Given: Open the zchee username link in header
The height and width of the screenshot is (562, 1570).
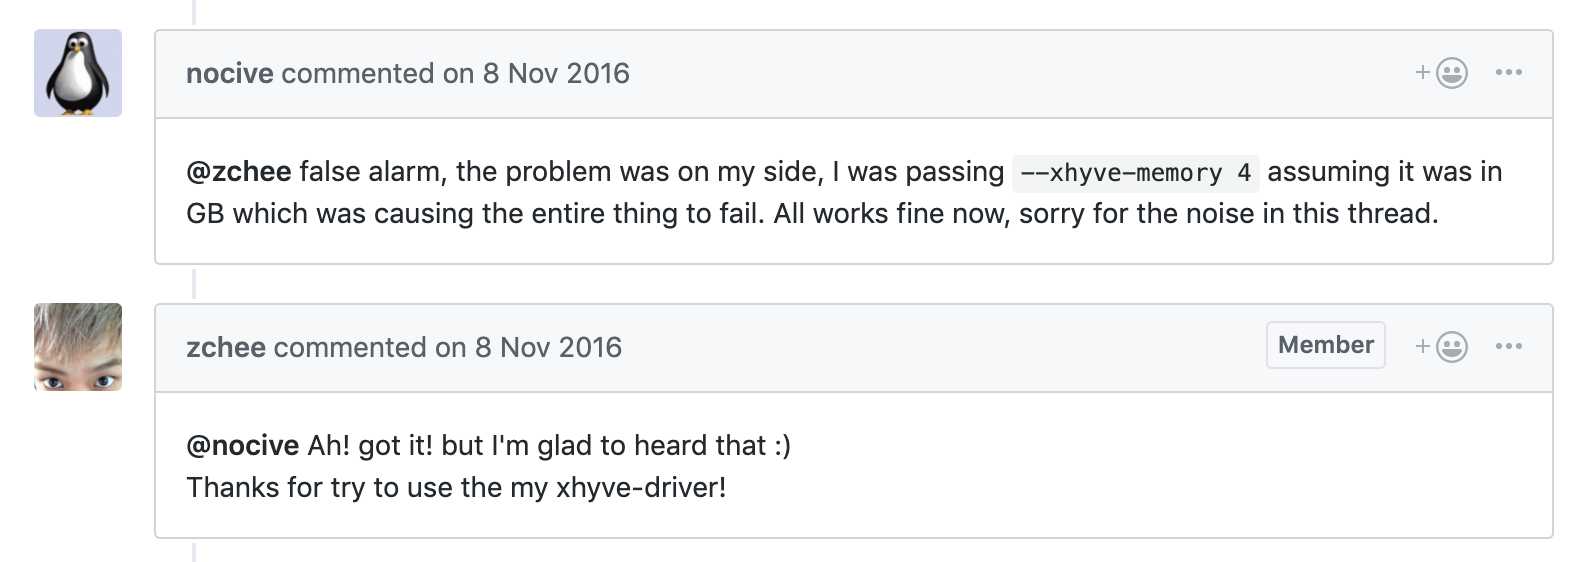Looking at the screenshot, I should click(225, 348).
